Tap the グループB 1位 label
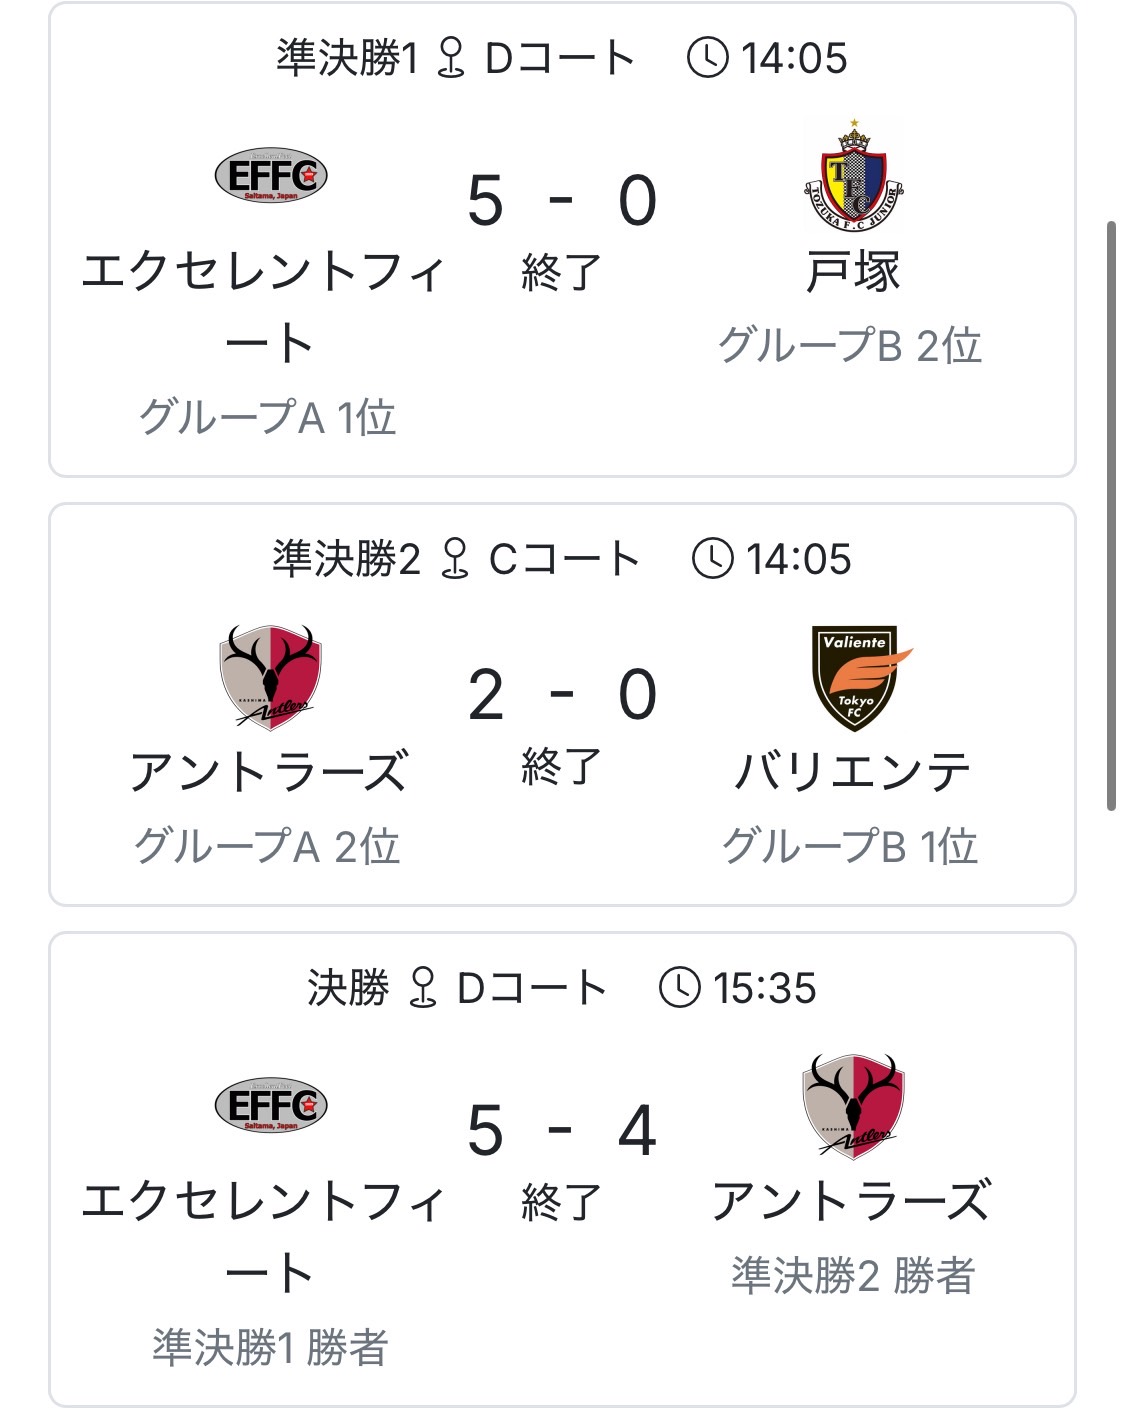 pyautogui.click(x=850, y=847)
